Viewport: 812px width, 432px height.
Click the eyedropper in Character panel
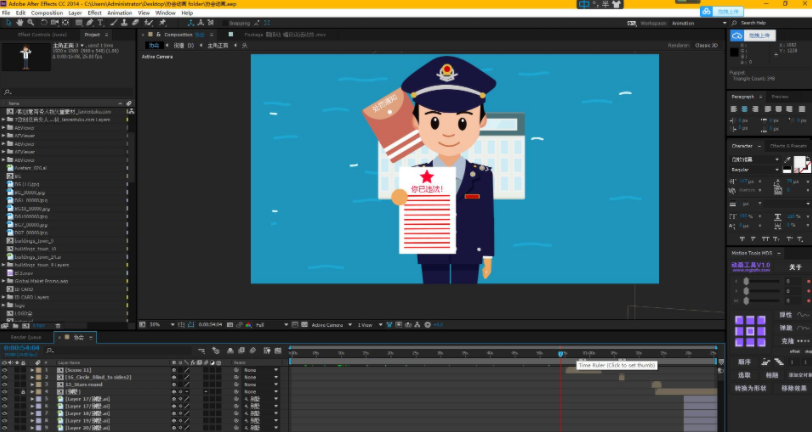[787, 160]
